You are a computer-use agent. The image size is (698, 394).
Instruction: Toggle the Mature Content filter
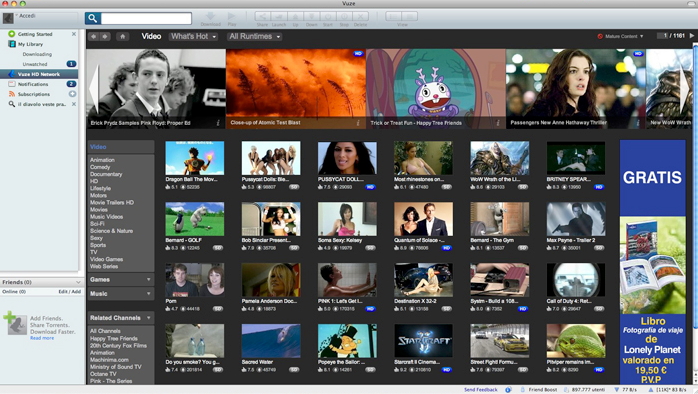(621, 36)
